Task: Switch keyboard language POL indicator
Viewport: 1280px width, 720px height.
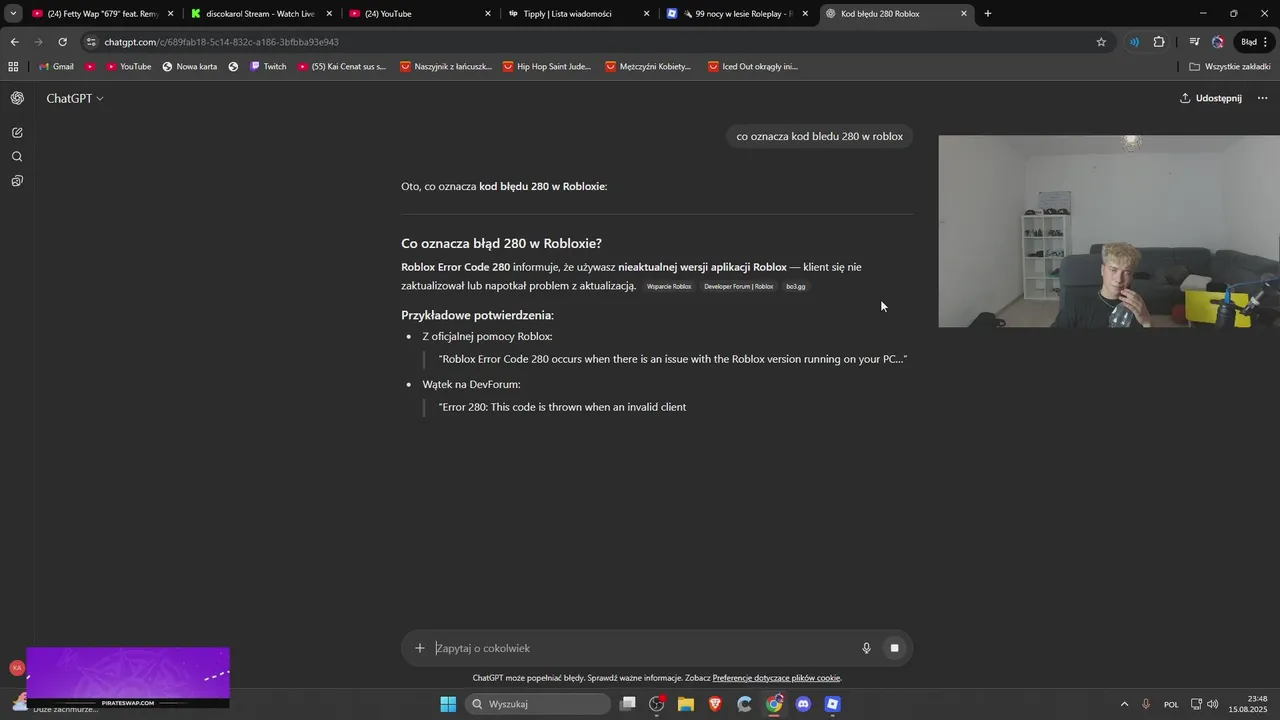Action: 1171,704
